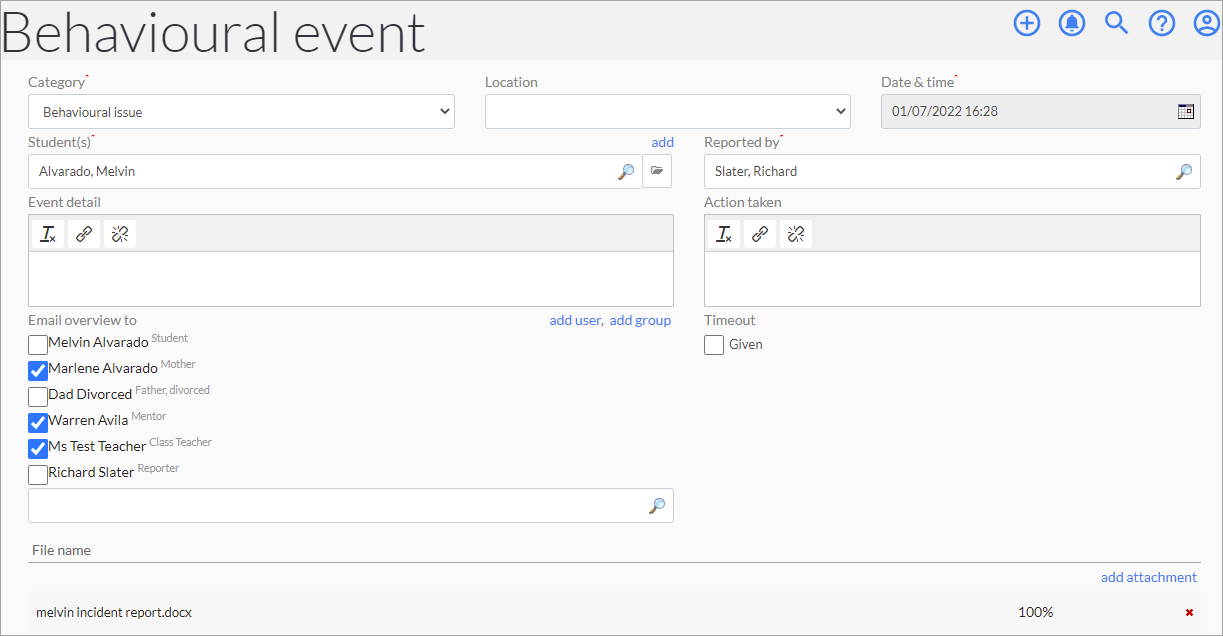Click the folder icon beside Student(s) field

tap(657, 171)
